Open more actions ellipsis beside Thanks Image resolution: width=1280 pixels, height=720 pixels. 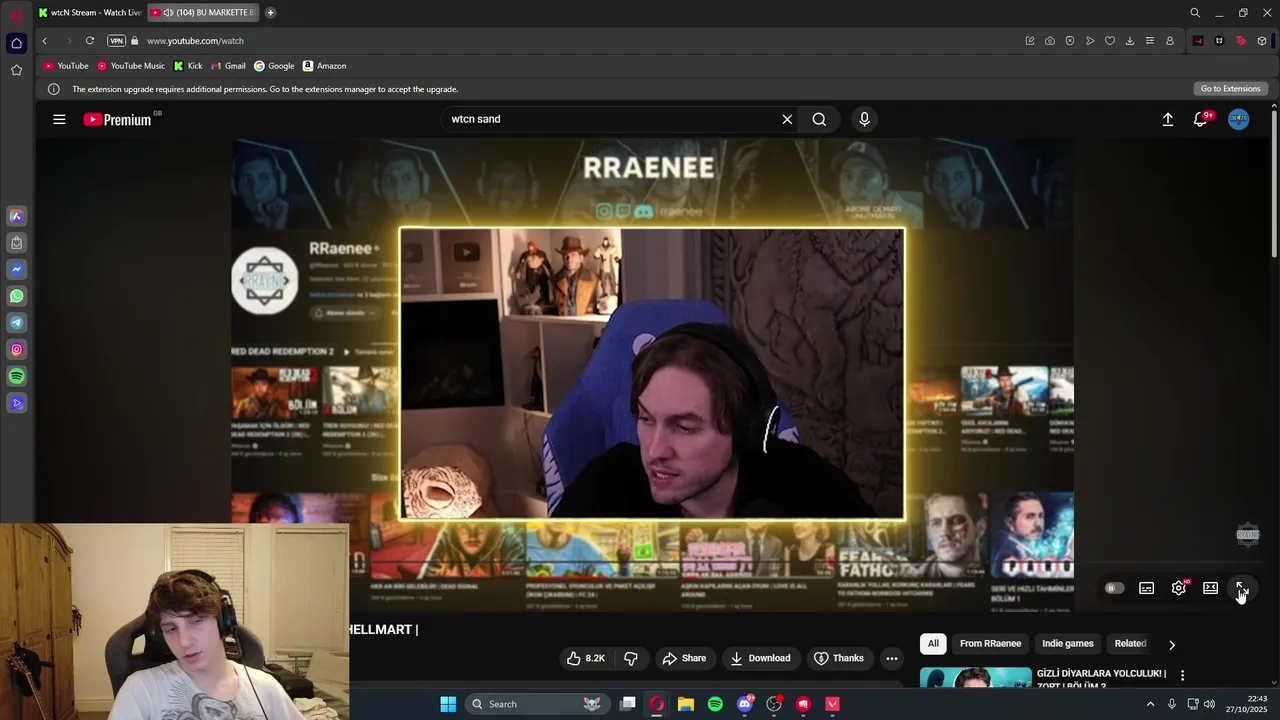[892, 658]
